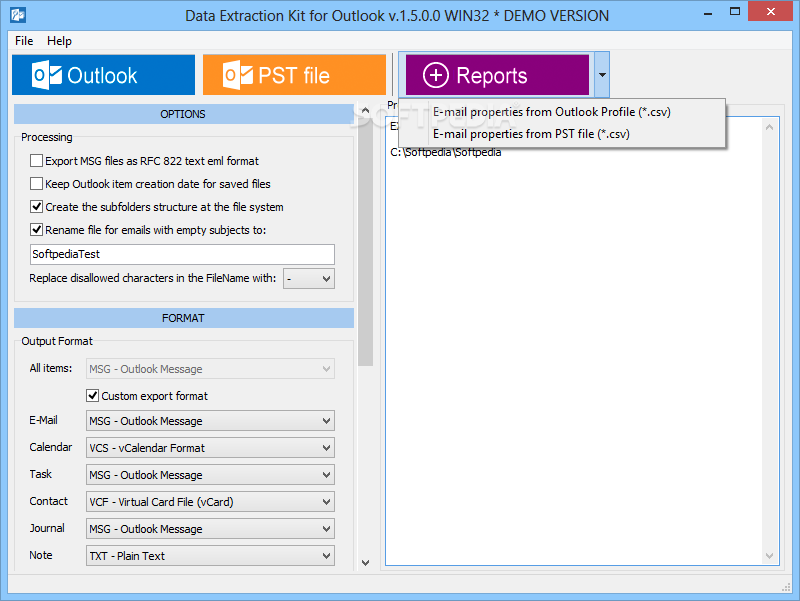The image size is (800, 601).
Task: Enable Export MSG files as RFC 822 eml
Action: (x=36, y=161)
